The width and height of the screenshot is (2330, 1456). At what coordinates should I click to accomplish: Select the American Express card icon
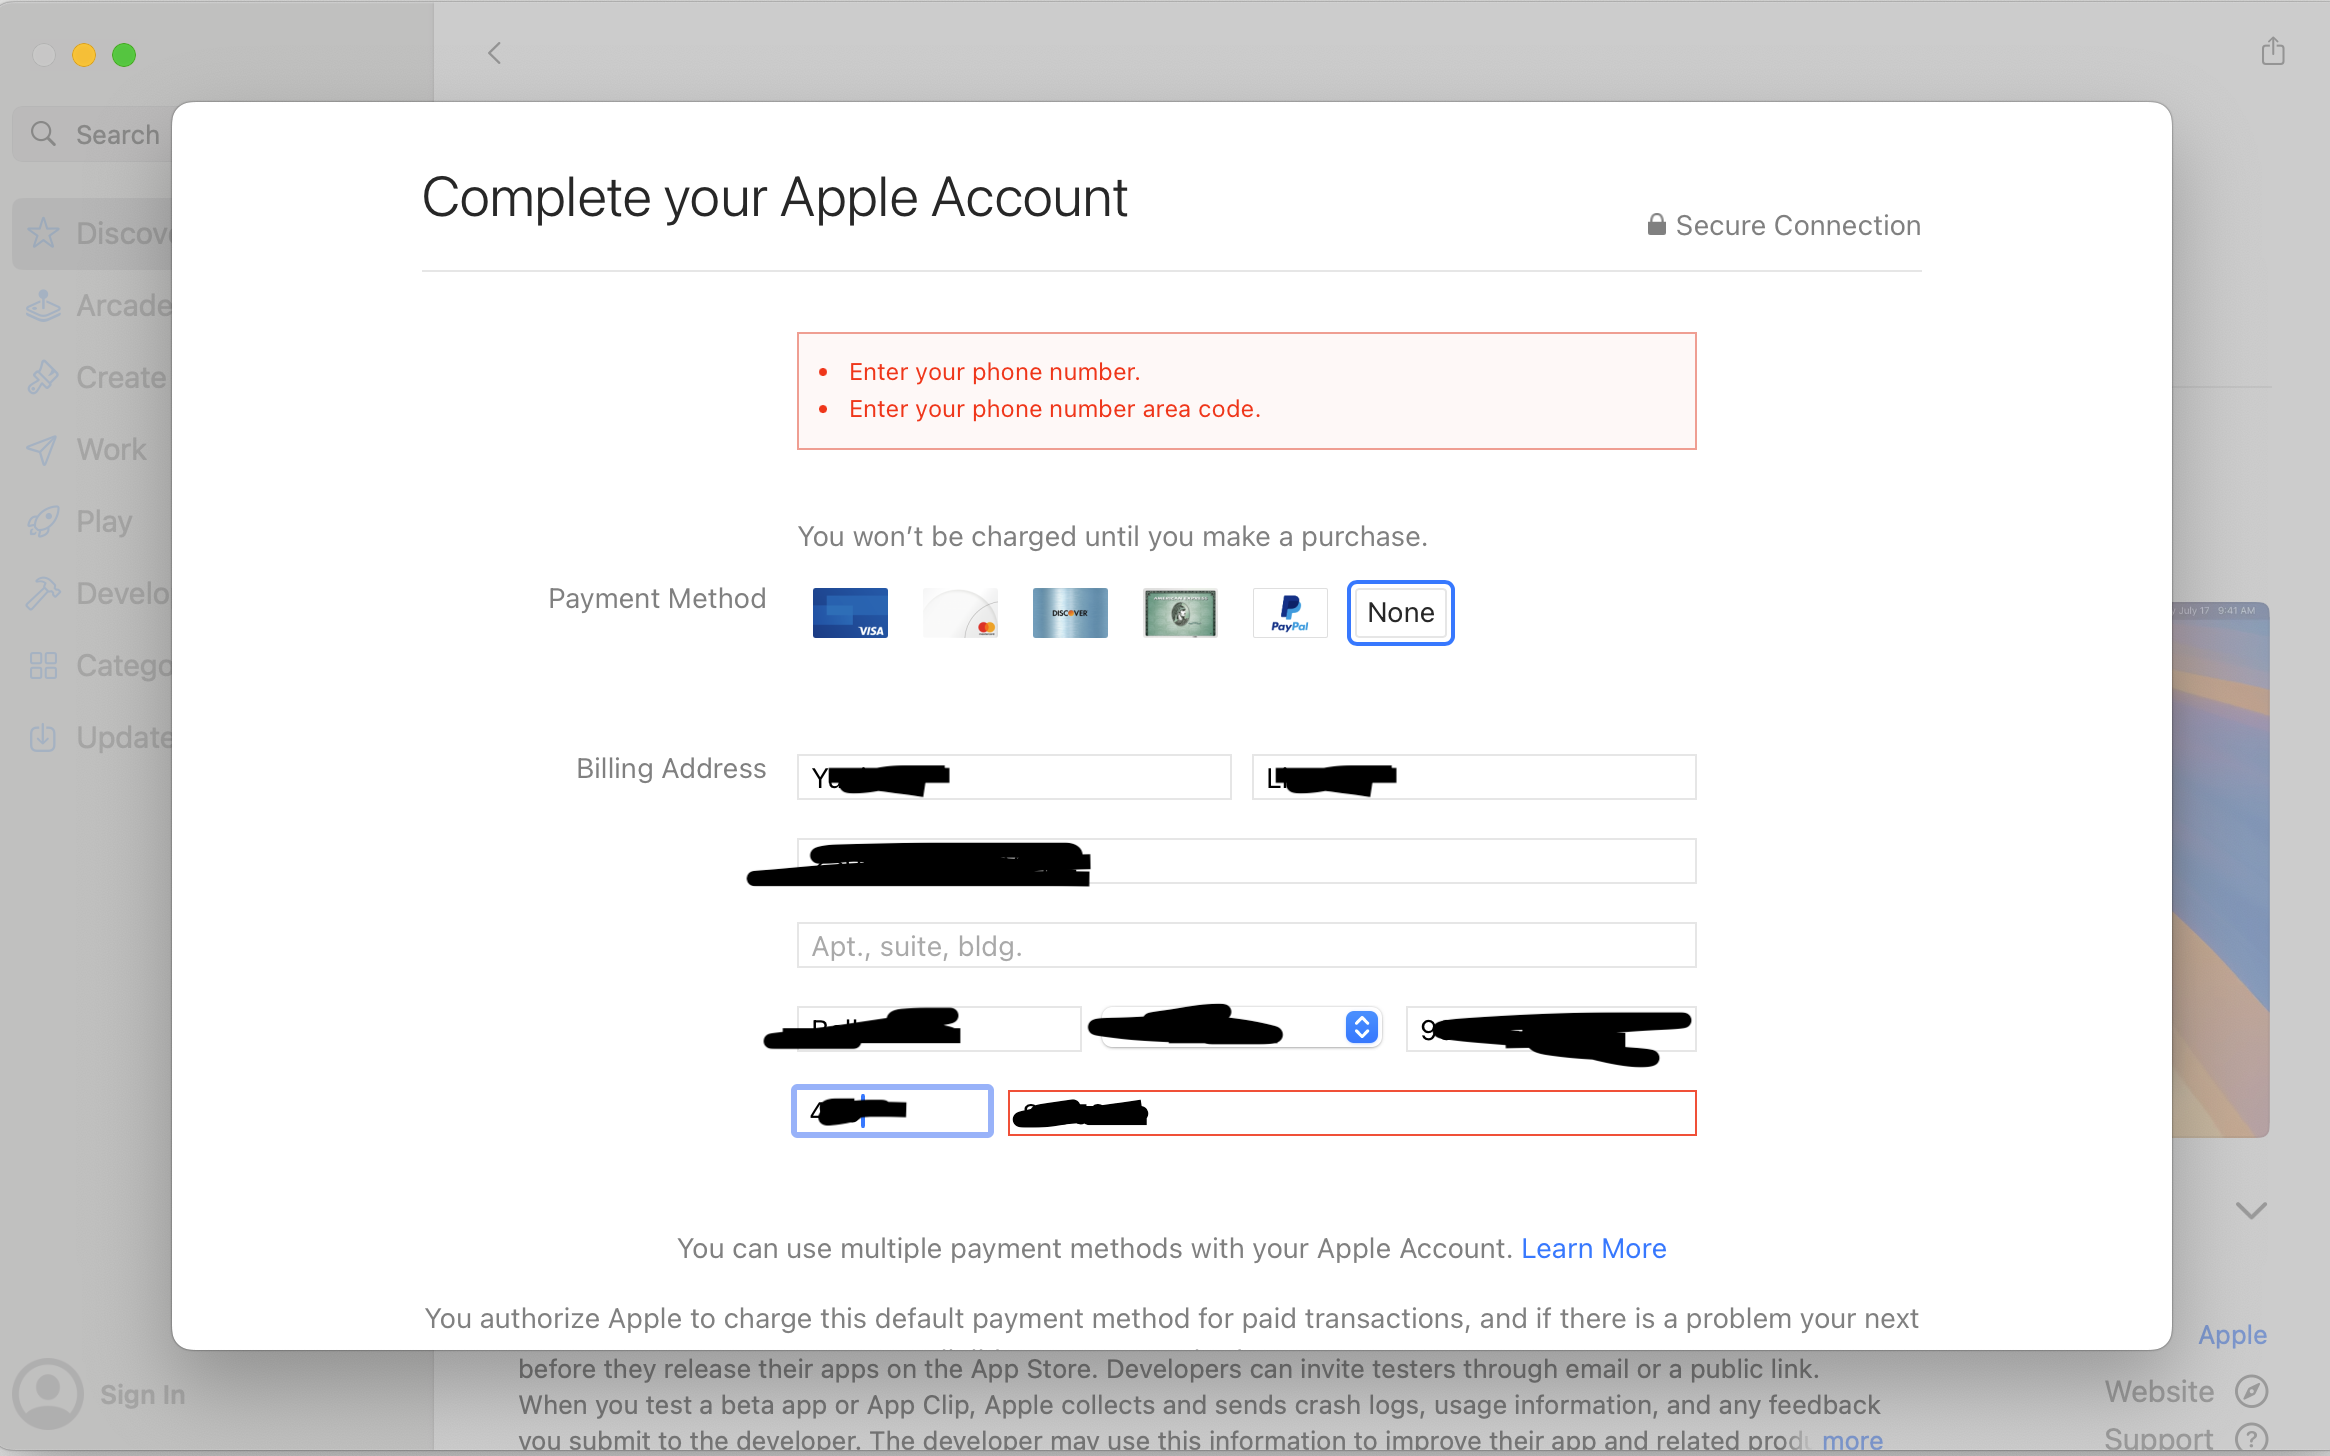pos(1180,613)
